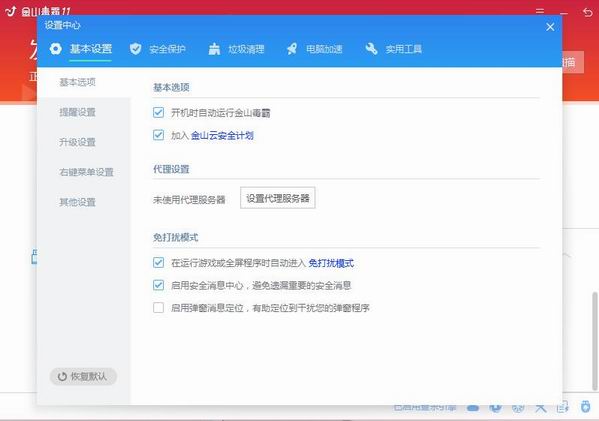599x421 pixels.
Task: Click the 恢复默认 button
Action: pos(83,376)
